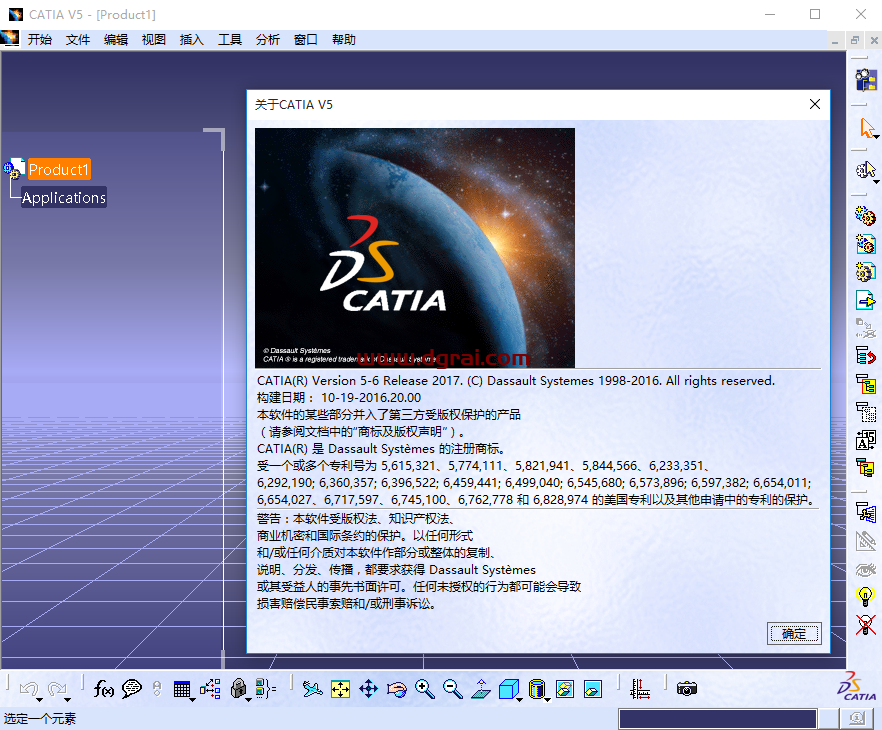Click the shading view mode cylinder icon

pyautogui.click(x=537, y=688)
